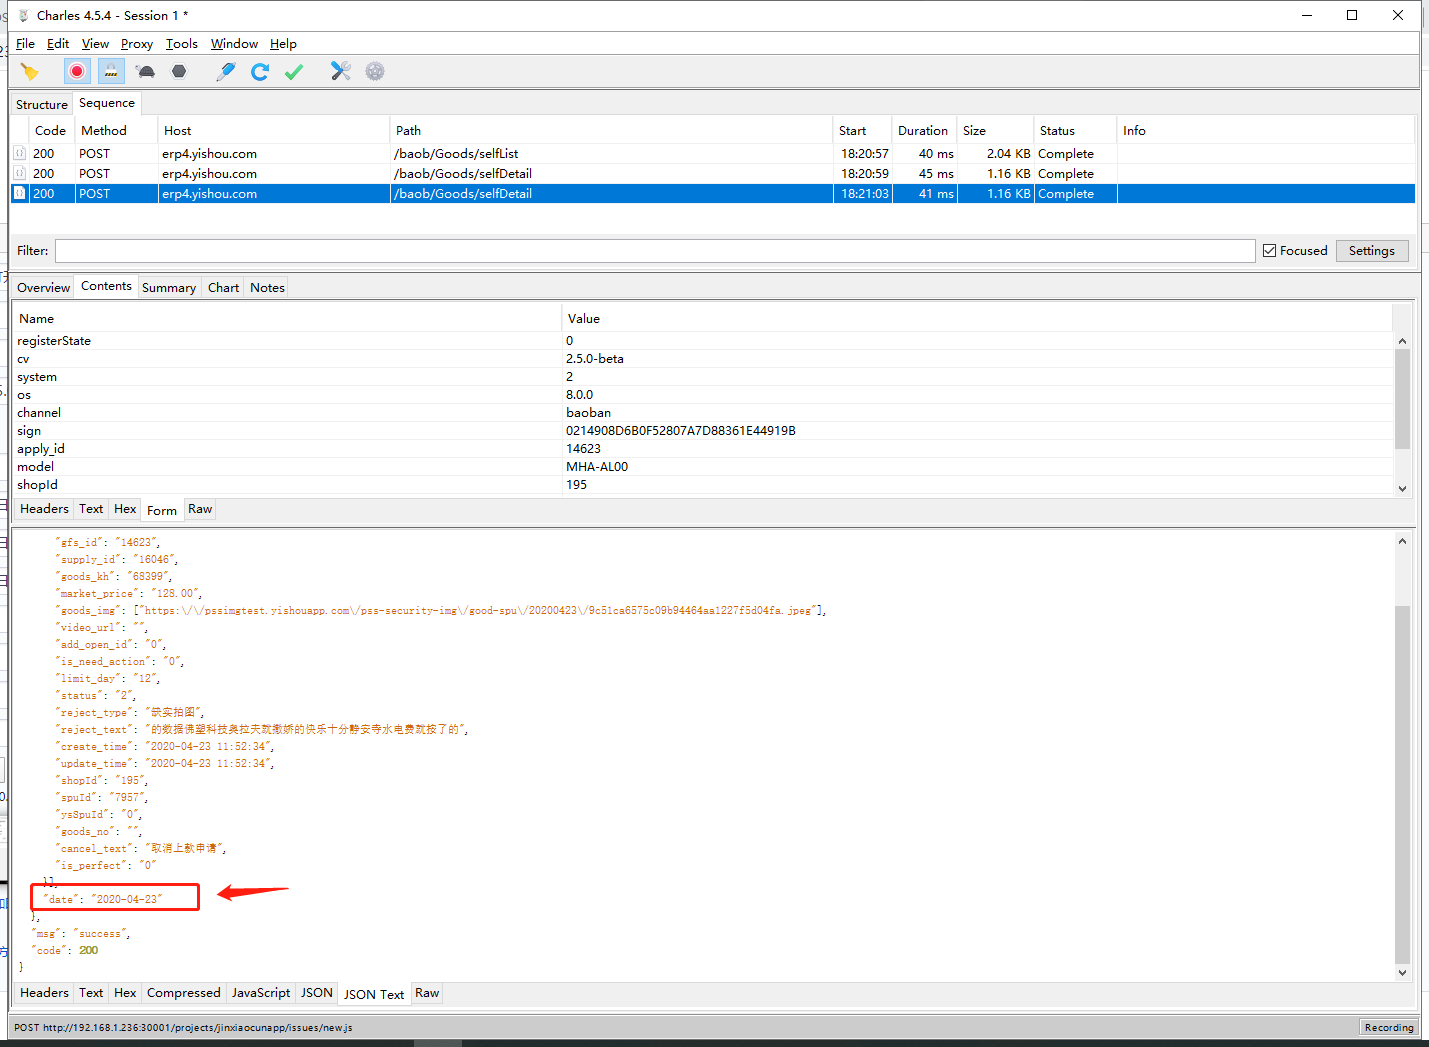This screenshot has width=1429, height=1047.
Task: Select request Hex tab
Action: coord(125,509)
